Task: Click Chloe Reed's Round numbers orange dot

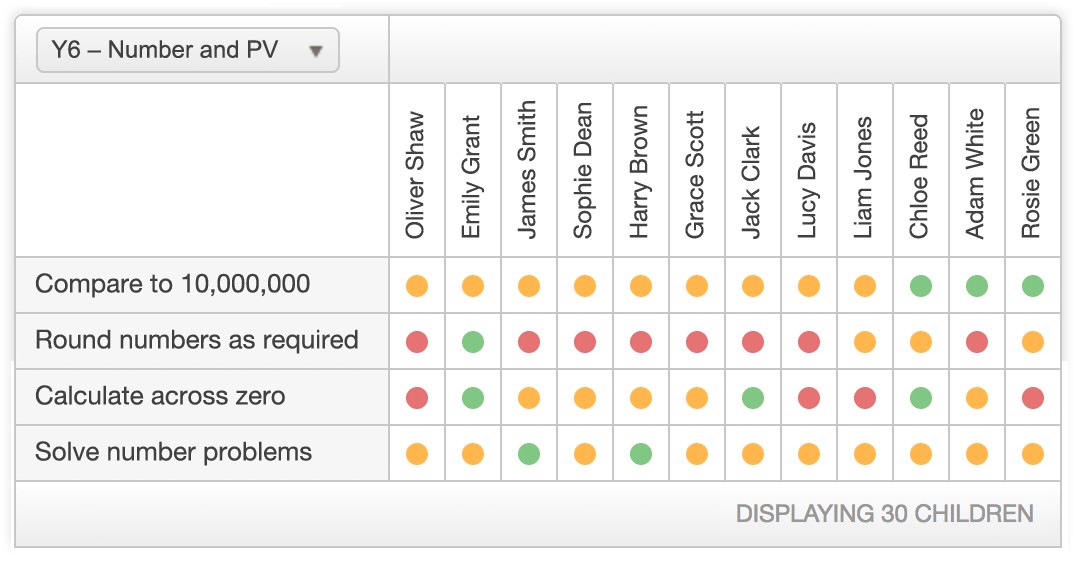Action: click(921, 341)
